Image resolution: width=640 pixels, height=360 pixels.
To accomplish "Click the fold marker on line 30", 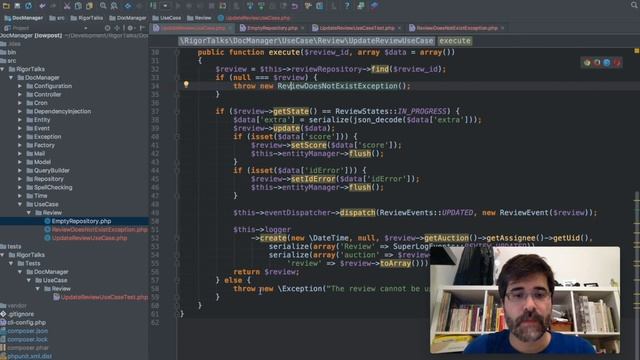I will (x=178, y=52).
